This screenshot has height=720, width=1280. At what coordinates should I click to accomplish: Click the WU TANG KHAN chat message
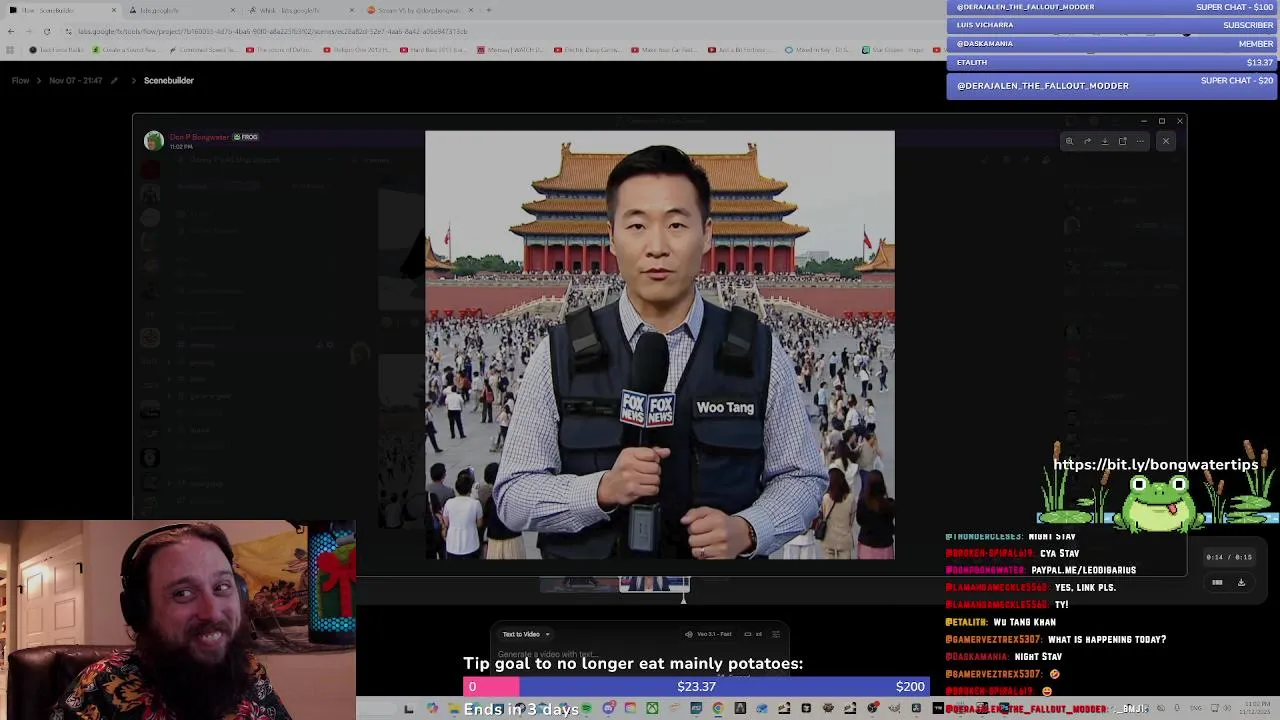(x=1024, y=622)
